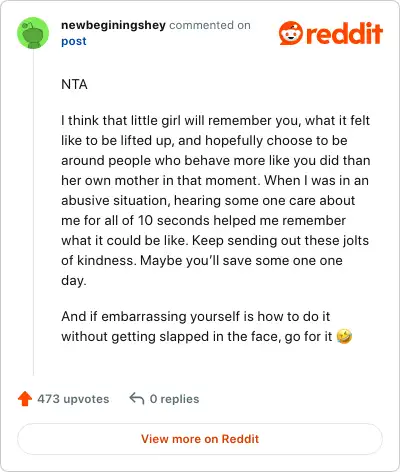This screenshot has height=472, width=400.
Task: Click the "473 upvotes" count
Action: (x=73, y=399)
